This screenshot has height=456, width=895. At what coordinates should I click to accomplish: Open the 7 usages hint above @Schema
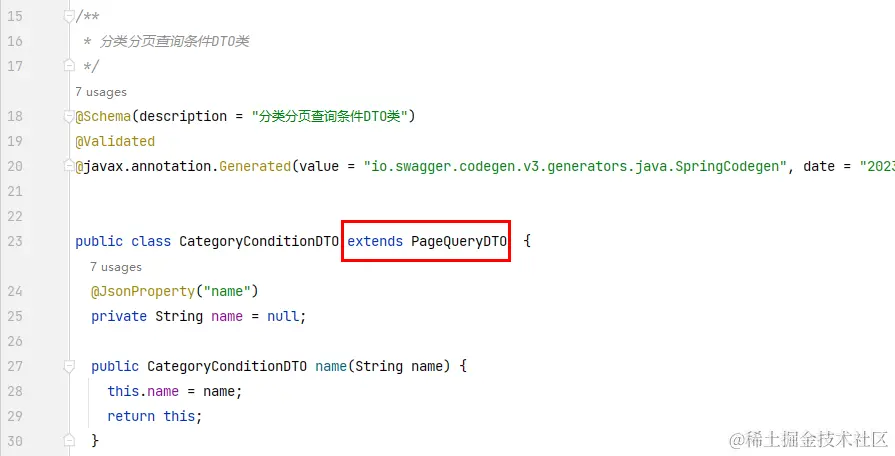(x=101, y=92)
